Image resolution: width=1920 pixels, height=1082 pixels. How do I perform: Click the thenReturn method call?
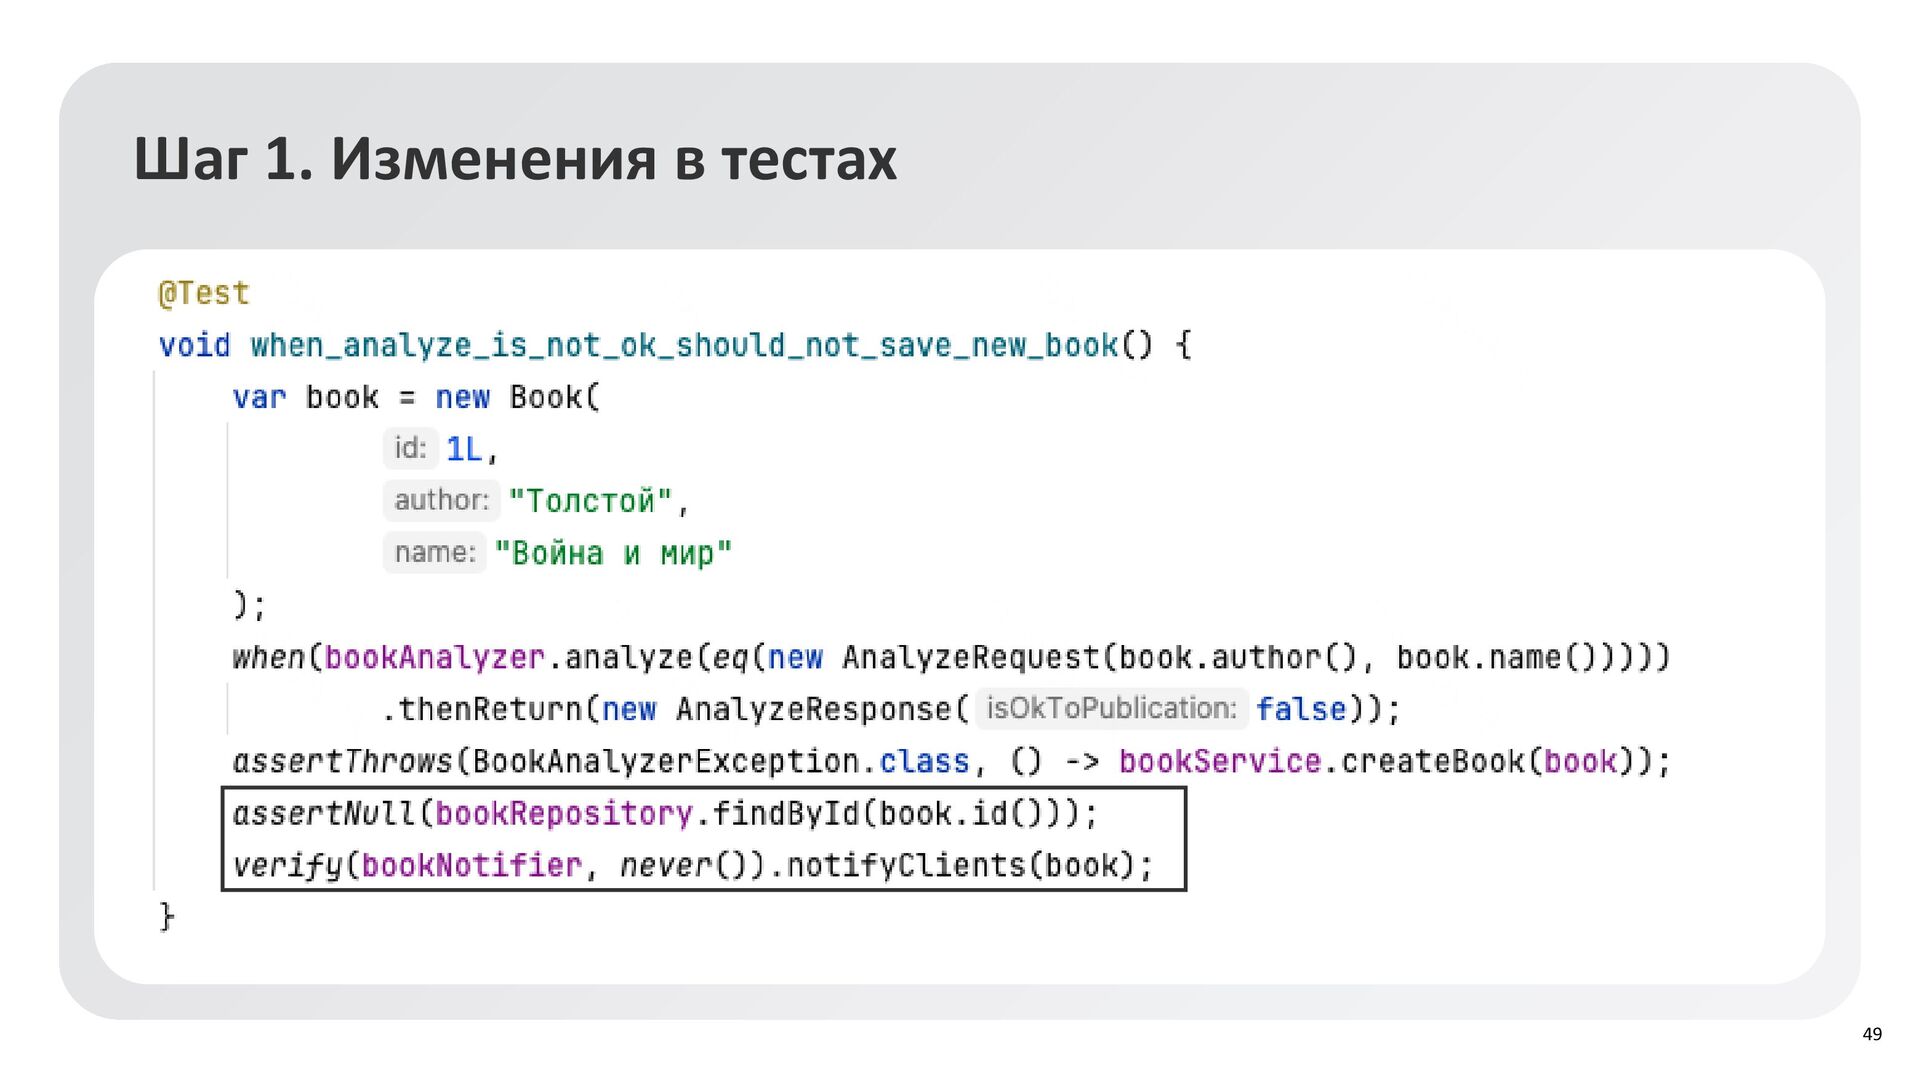(x=489, y=709)
